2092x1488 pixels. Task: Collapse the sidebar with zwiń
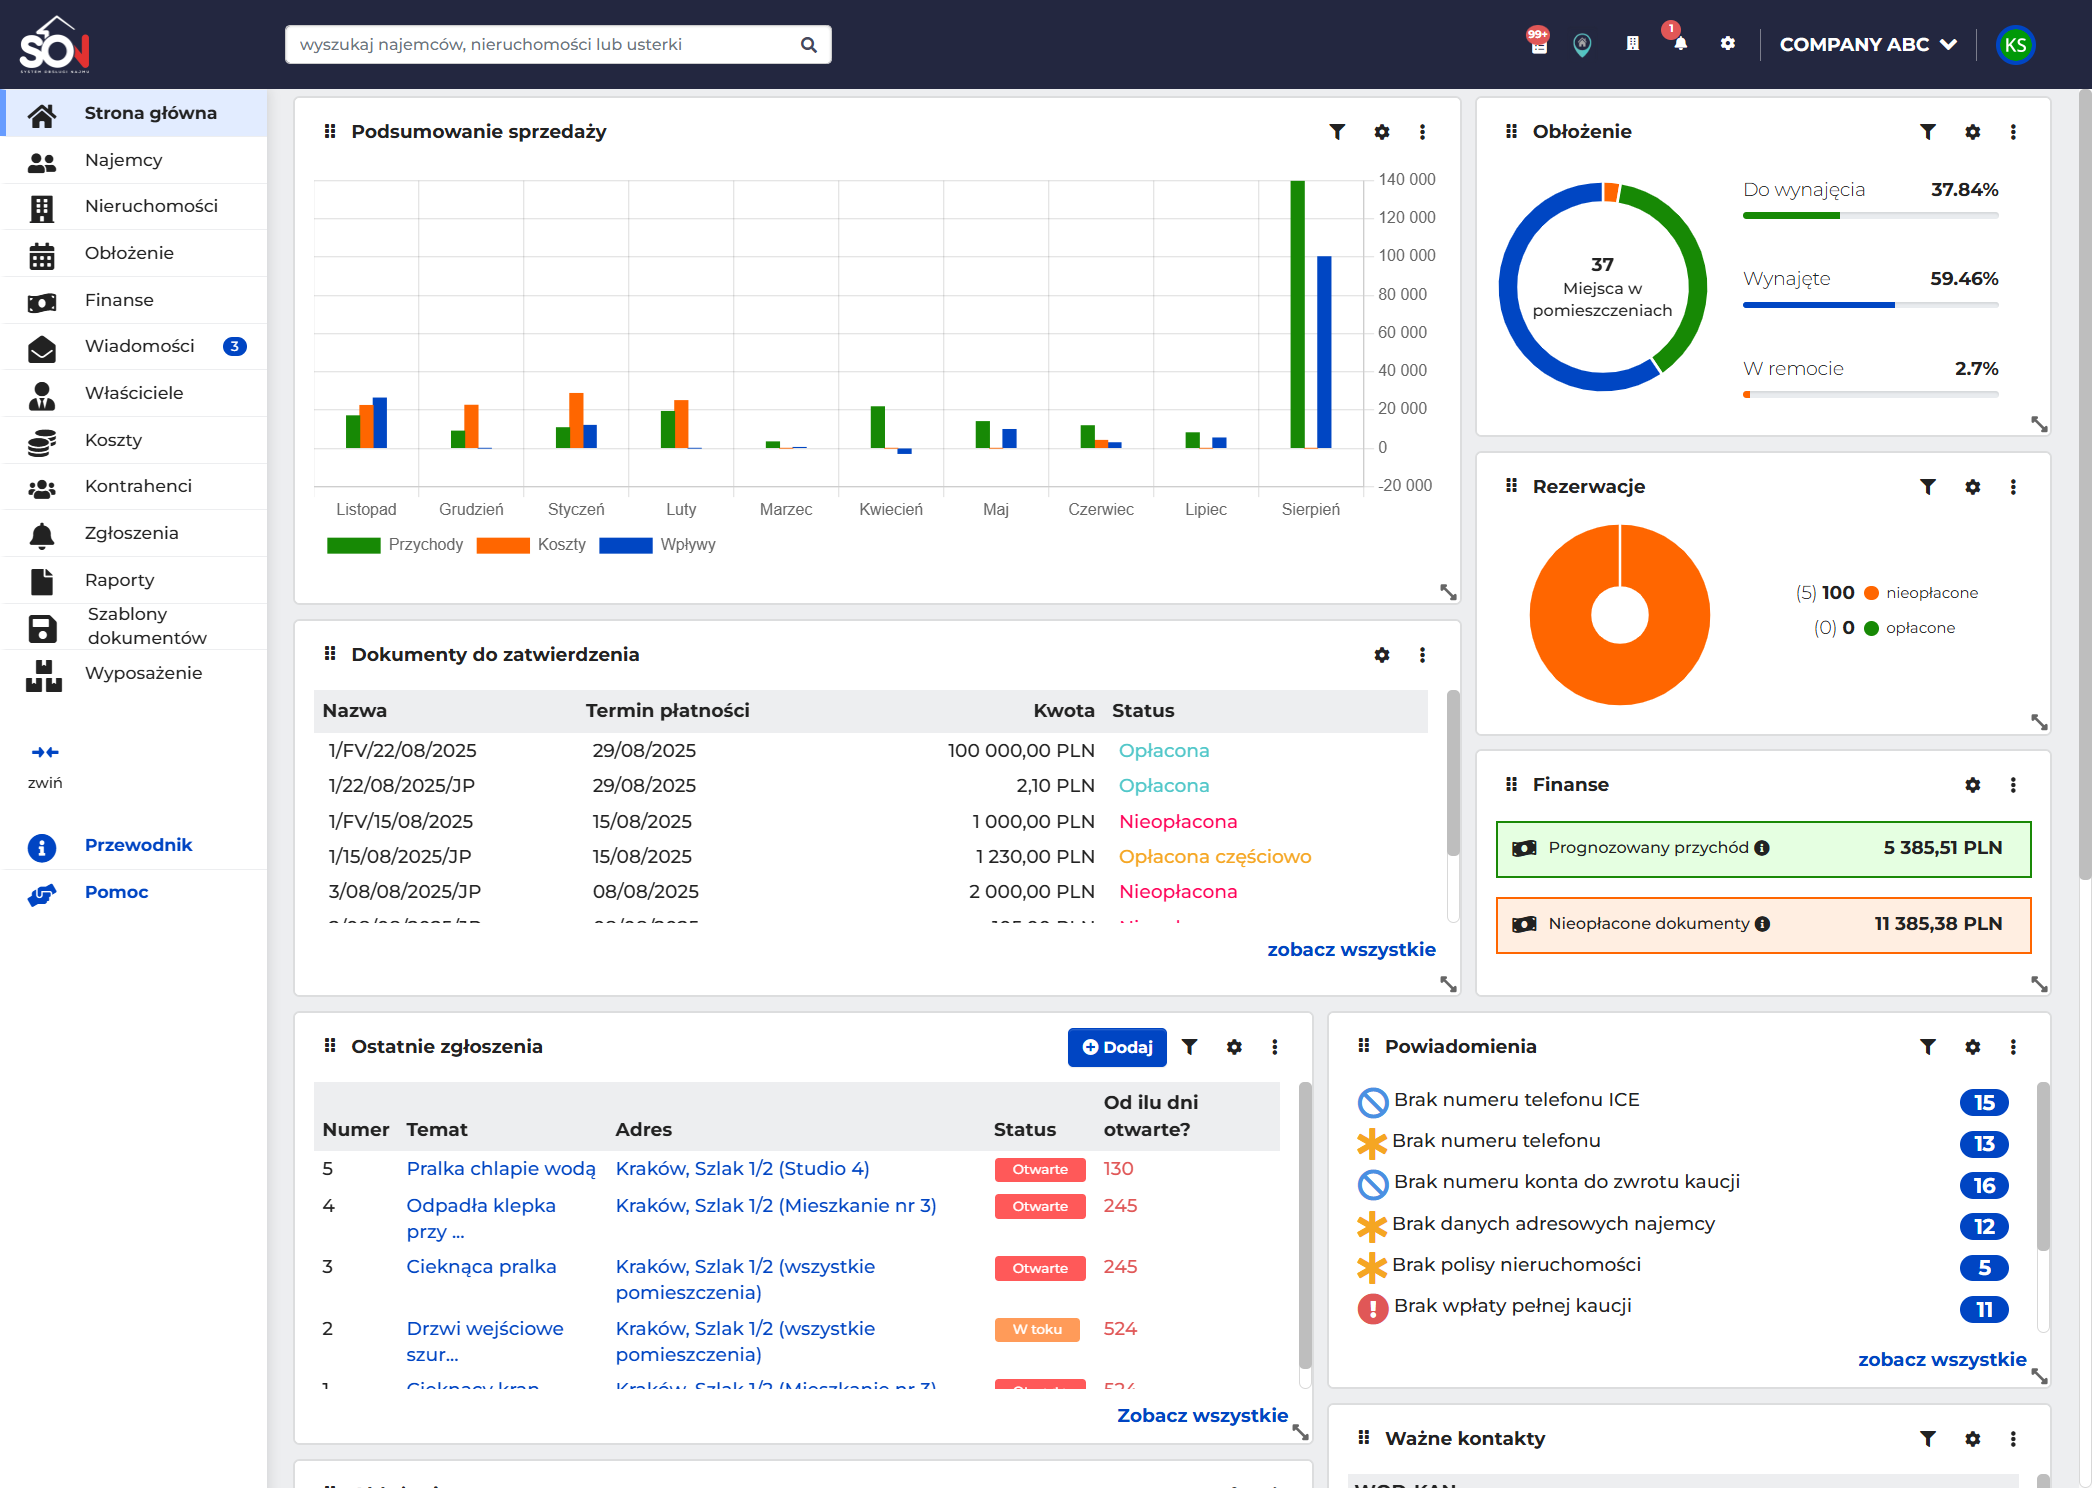pyautogui.click(x=45, y=766)
